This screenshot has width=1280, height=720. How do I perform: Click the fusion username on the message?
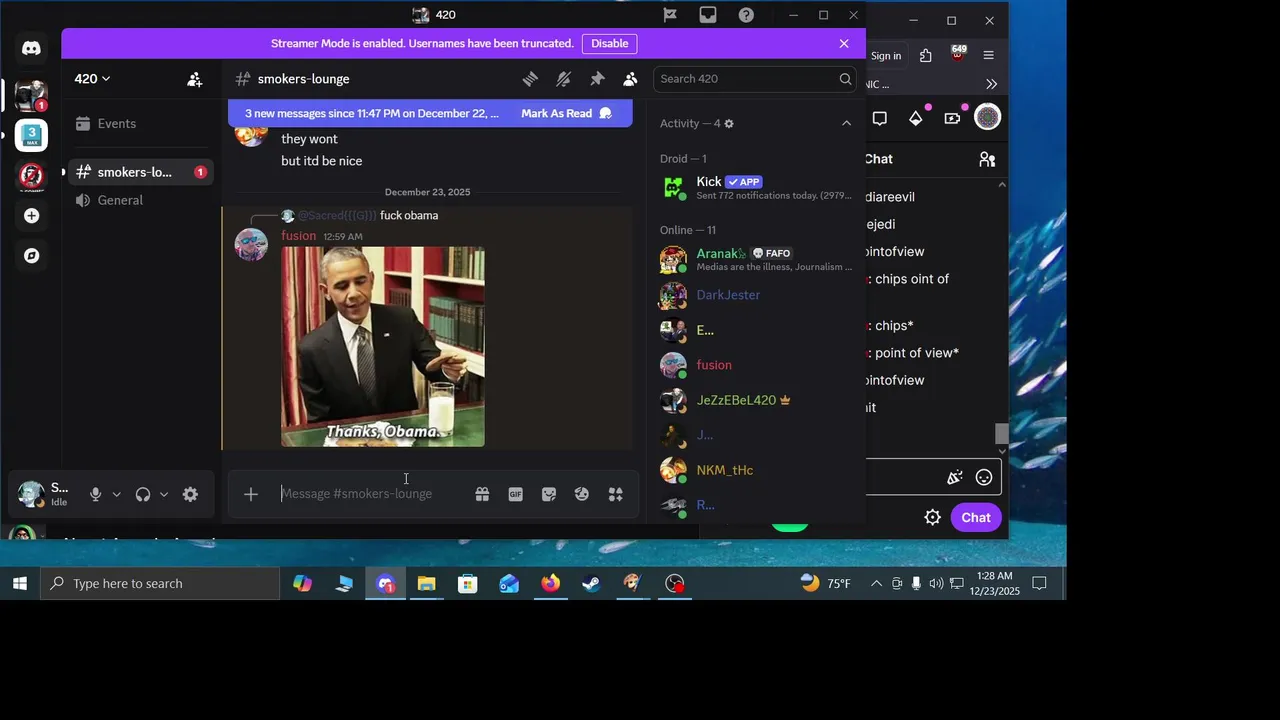pos(298,236)
